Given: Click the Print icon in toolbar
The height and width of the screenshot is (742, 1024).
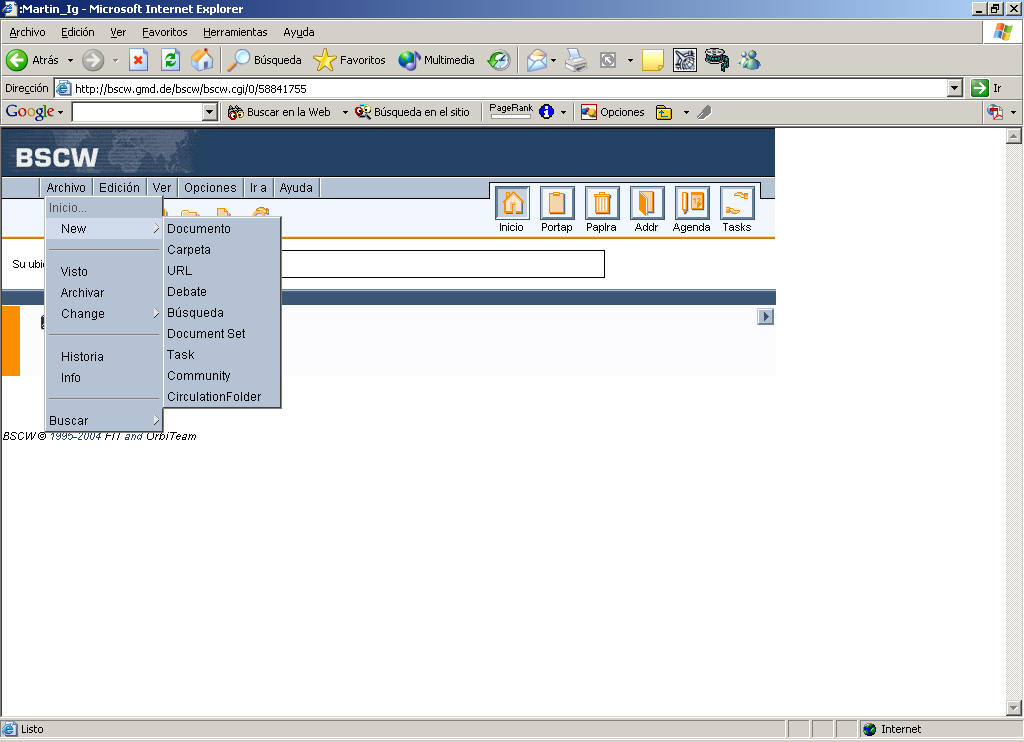Looking at the screenshot, I should [x=576, y=60].
